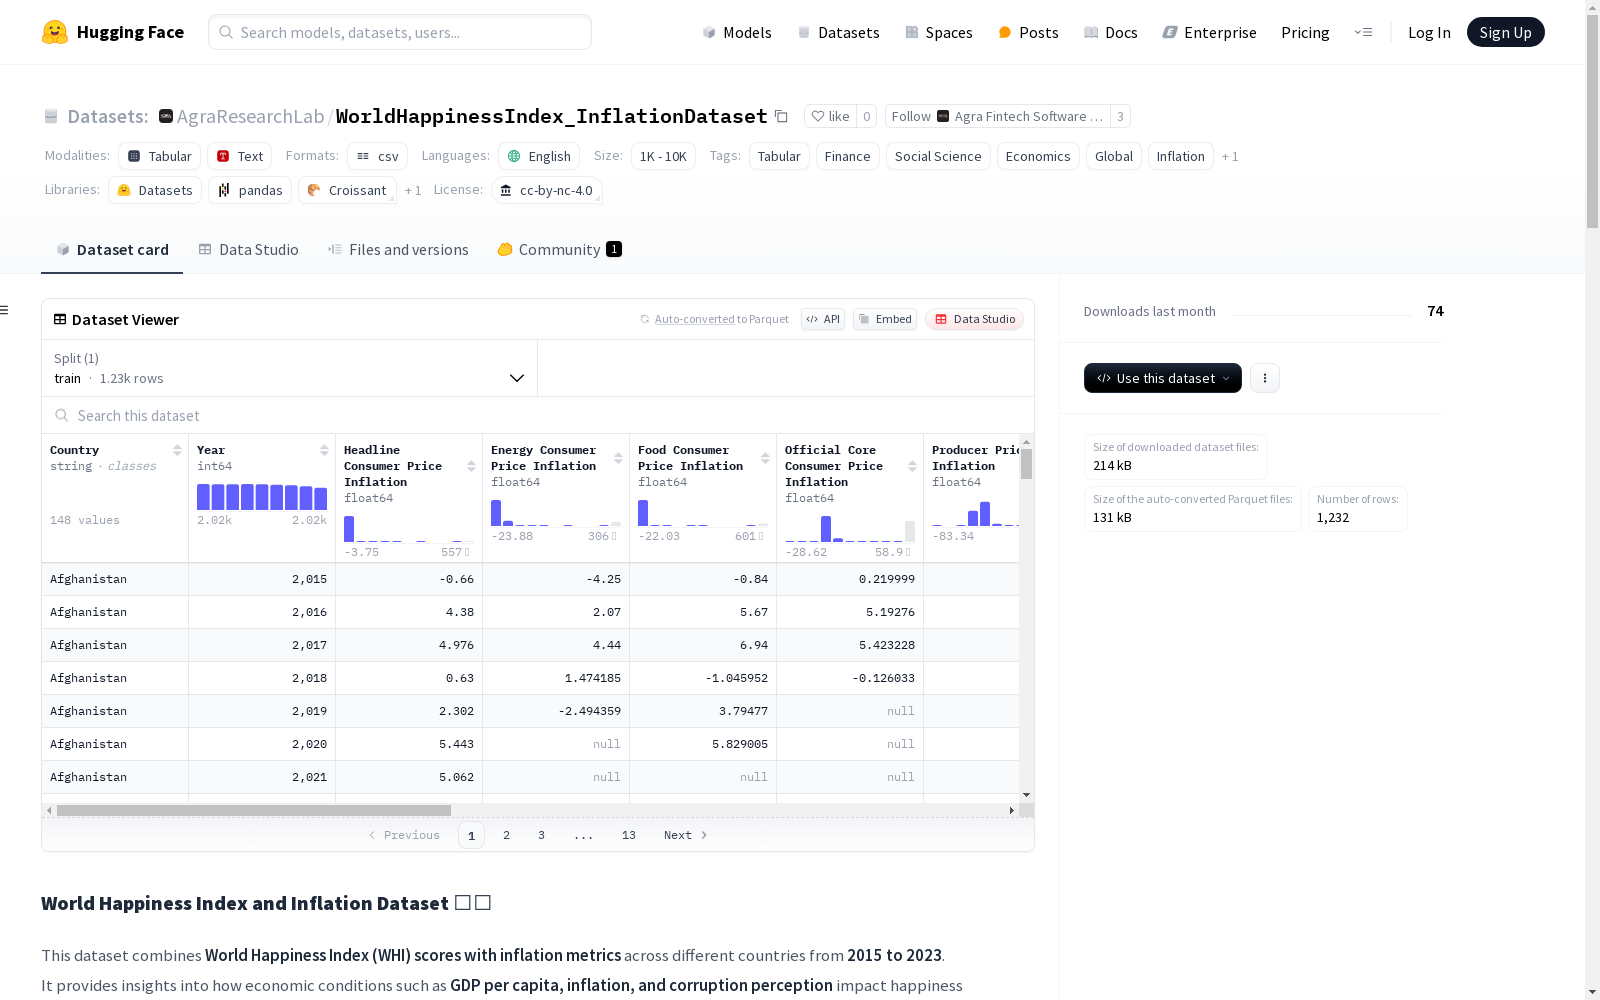Focus the search models, datasets, users field
The height and width of the screenshot is (1000, 1600).
[x=400, y=32]
